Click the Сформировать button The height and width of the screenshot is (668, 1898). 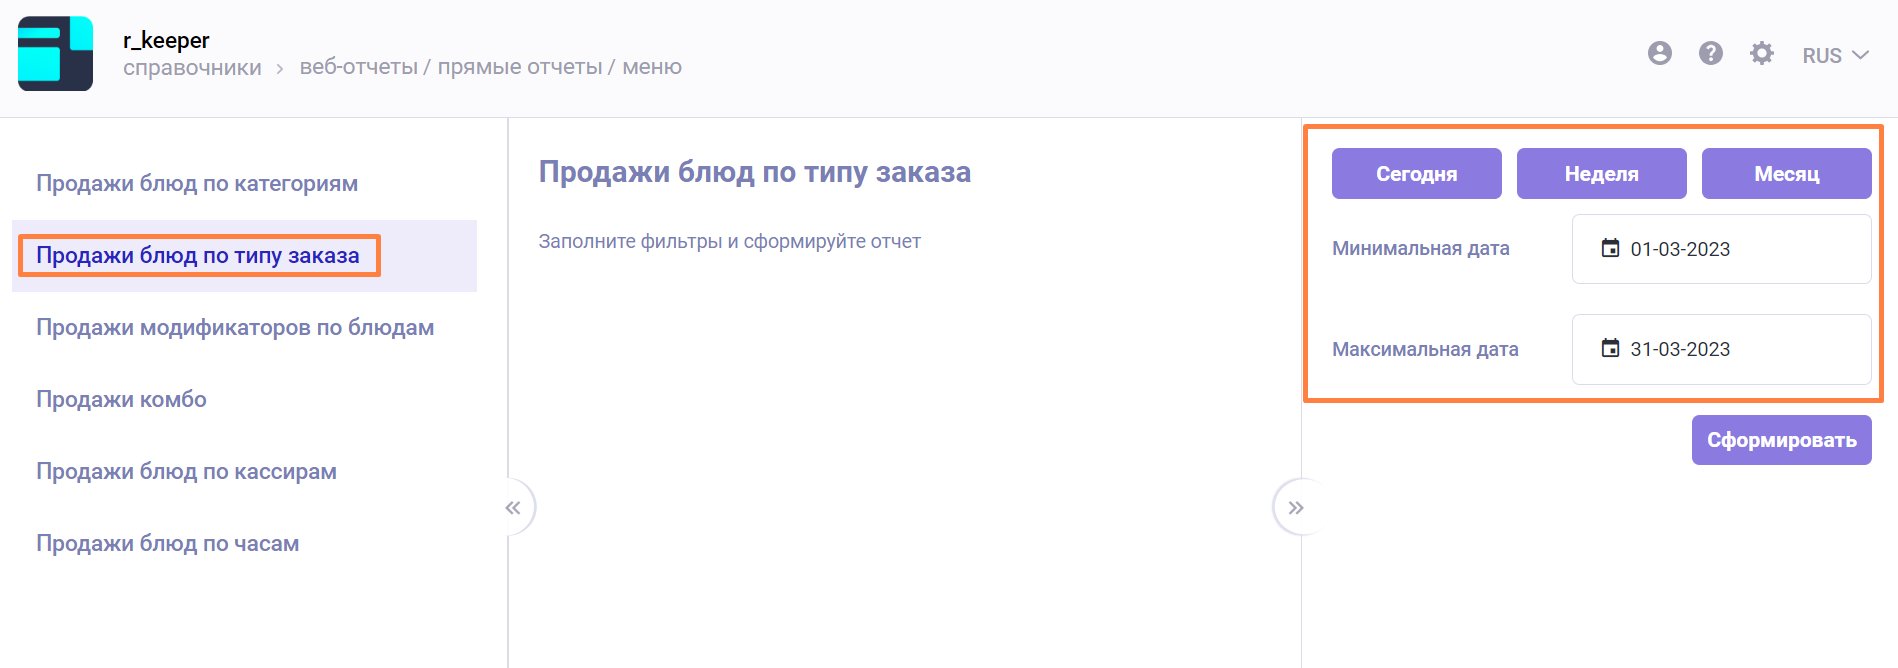click(x=1781, y=440)
